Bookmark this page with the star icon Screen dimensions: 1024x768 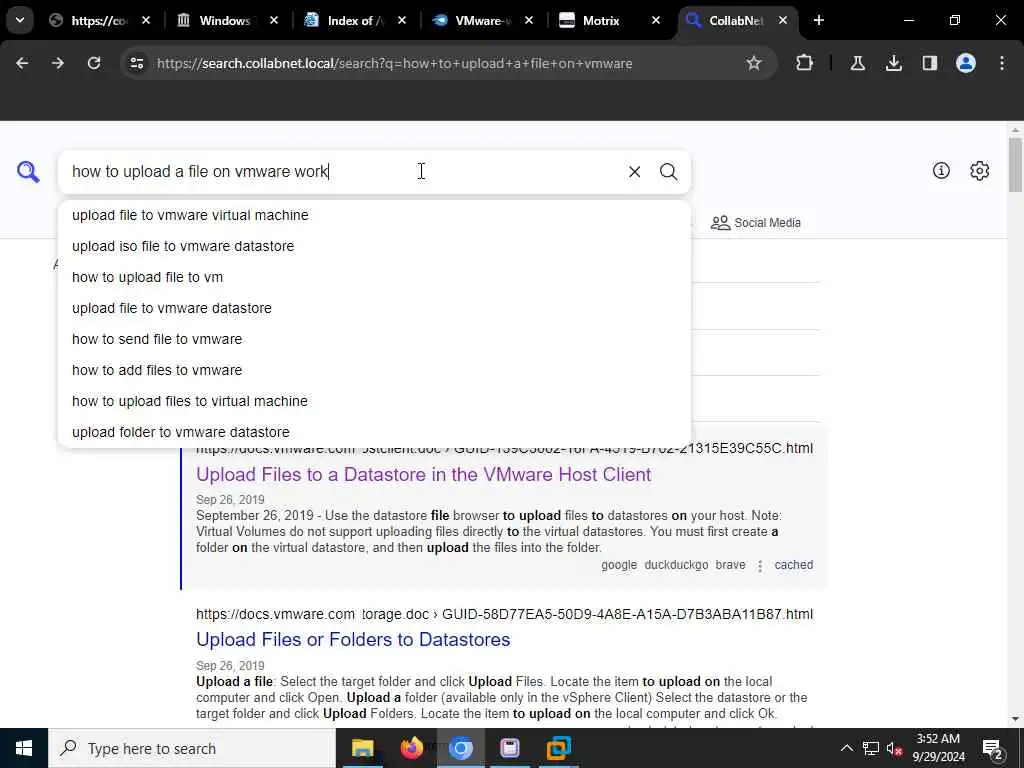point(754,63)
